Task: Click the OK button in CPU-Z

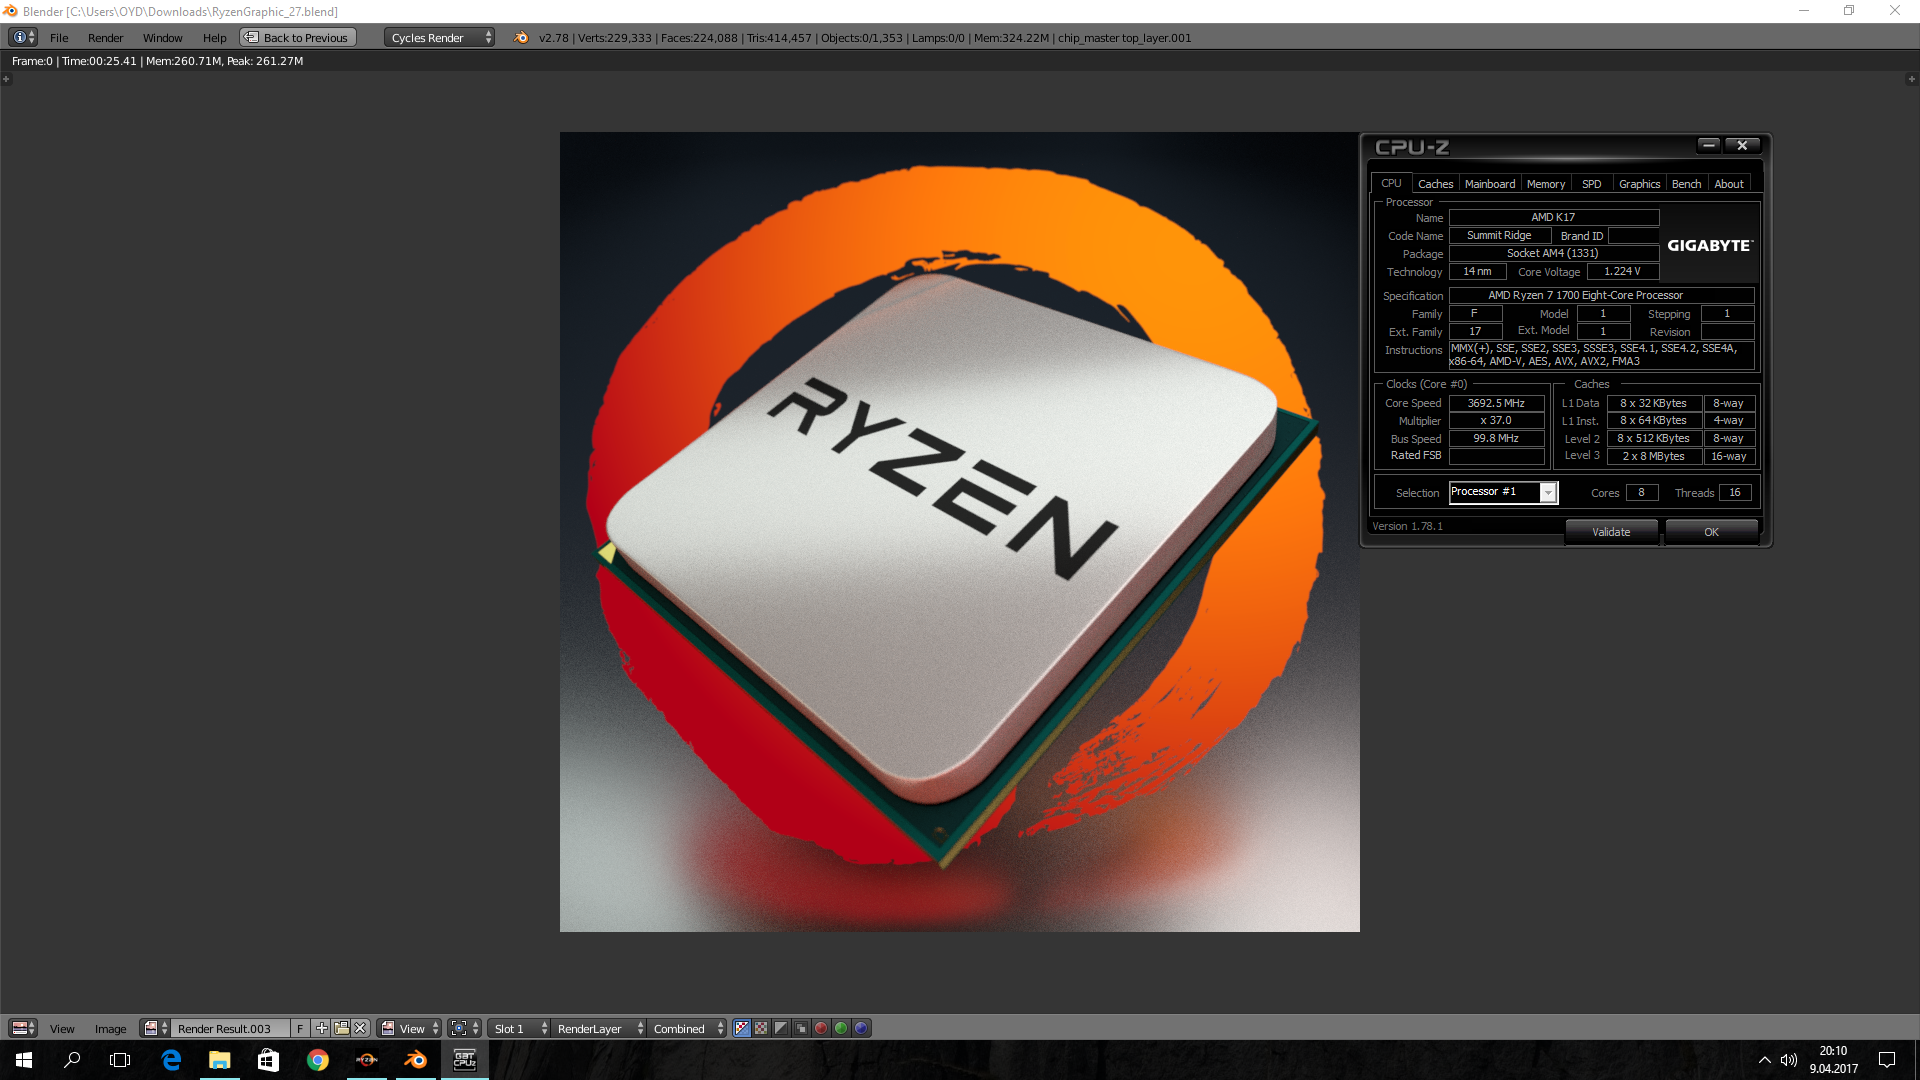Action: [1711, 532]
